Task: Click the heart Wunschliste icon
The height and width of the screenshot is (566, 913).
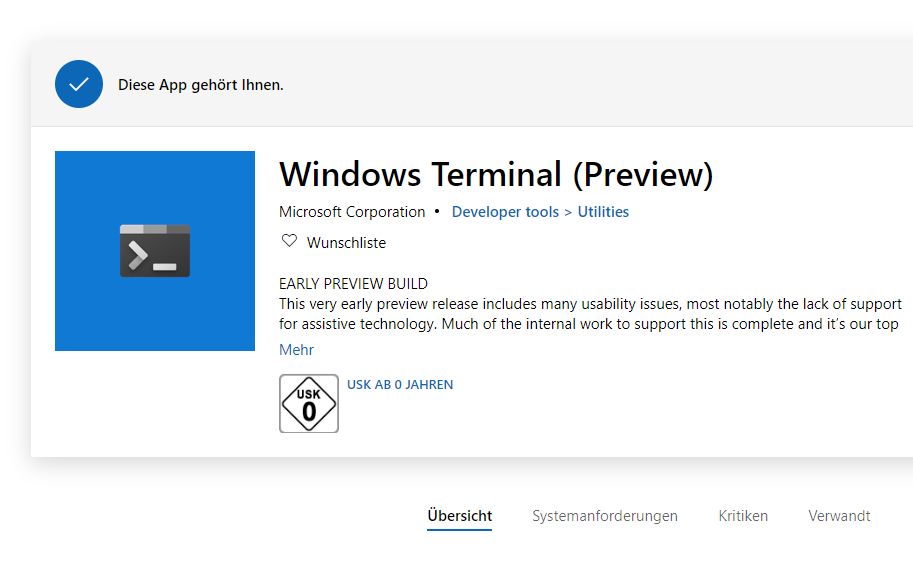Action: point(289,240)
